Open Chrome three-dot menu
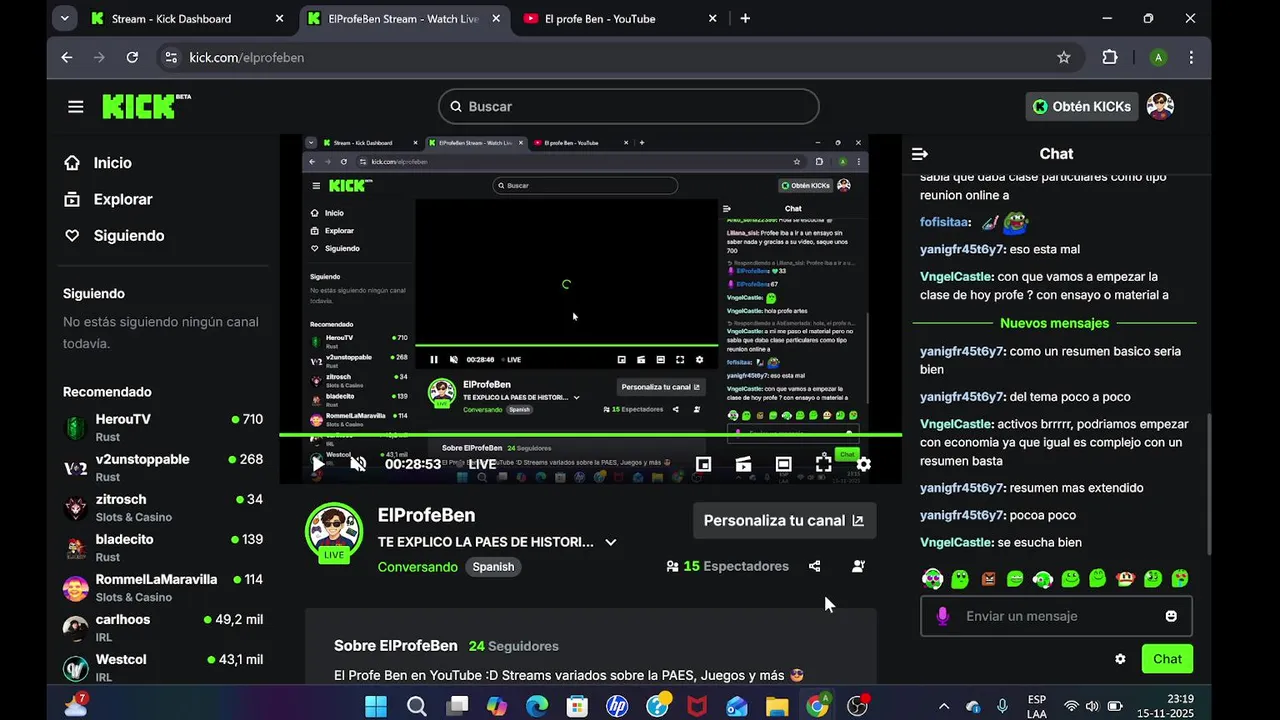 point(1191,57)
